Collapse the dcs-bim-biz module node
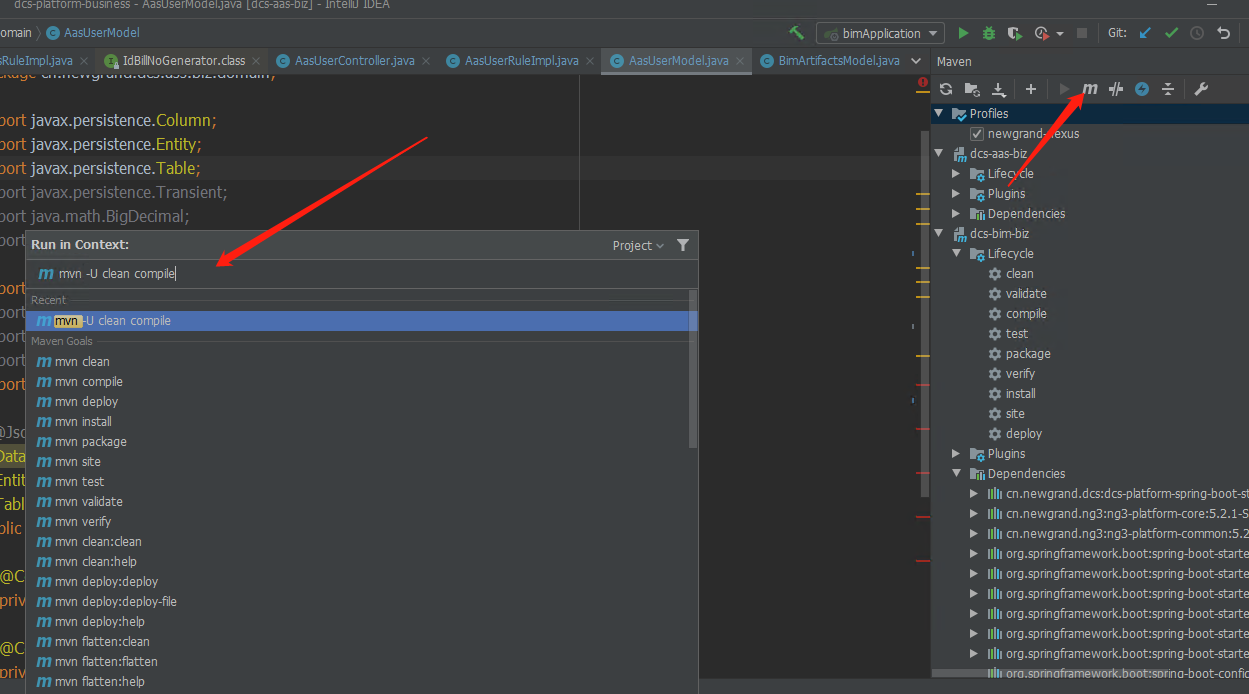The height and width of the screenshot is (694, 1249). (939, 234)
